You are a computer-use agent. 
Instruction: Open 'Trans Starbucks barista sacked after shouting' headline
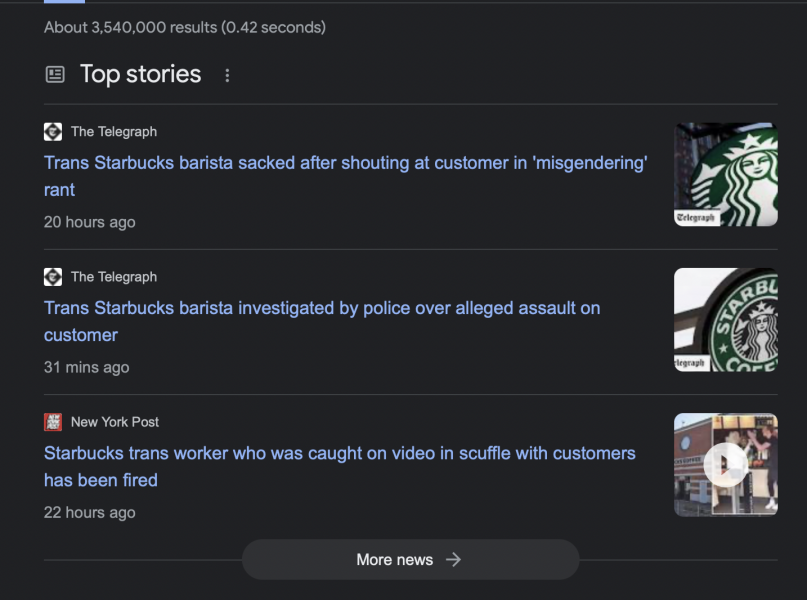[x=345, y=176]
